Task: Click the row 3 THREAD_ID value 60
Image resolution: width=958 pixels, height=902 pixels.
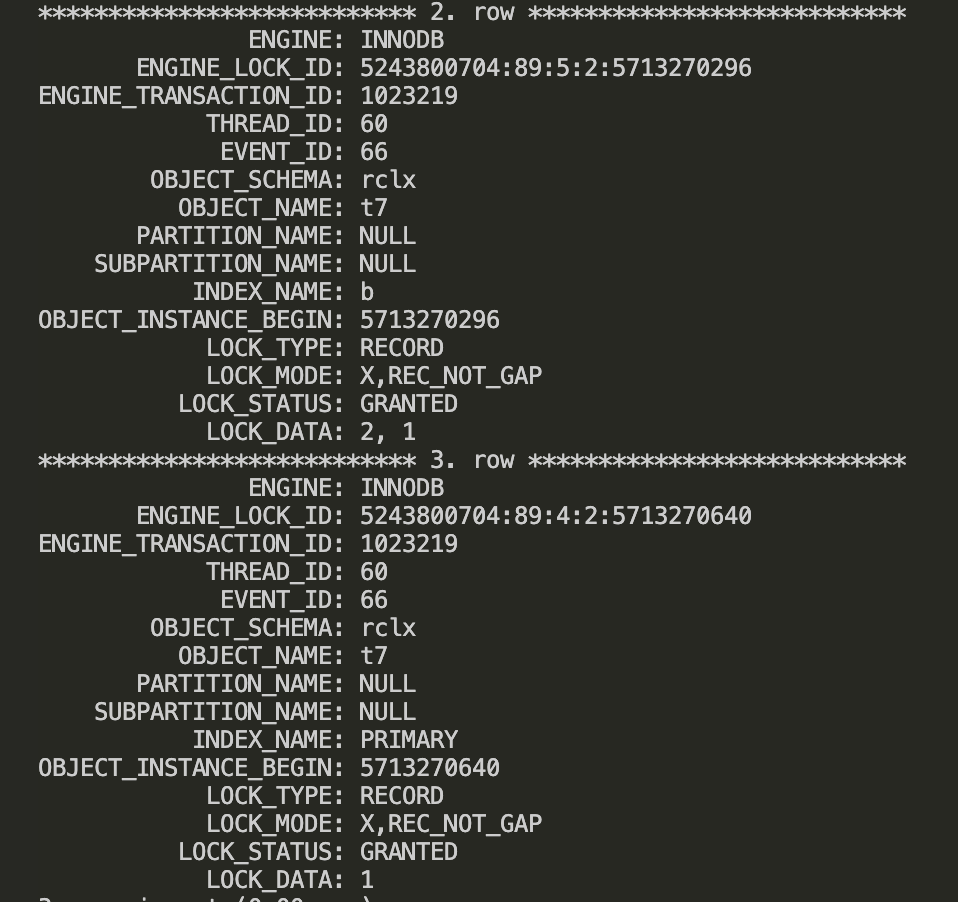Action: coord(374,572)
